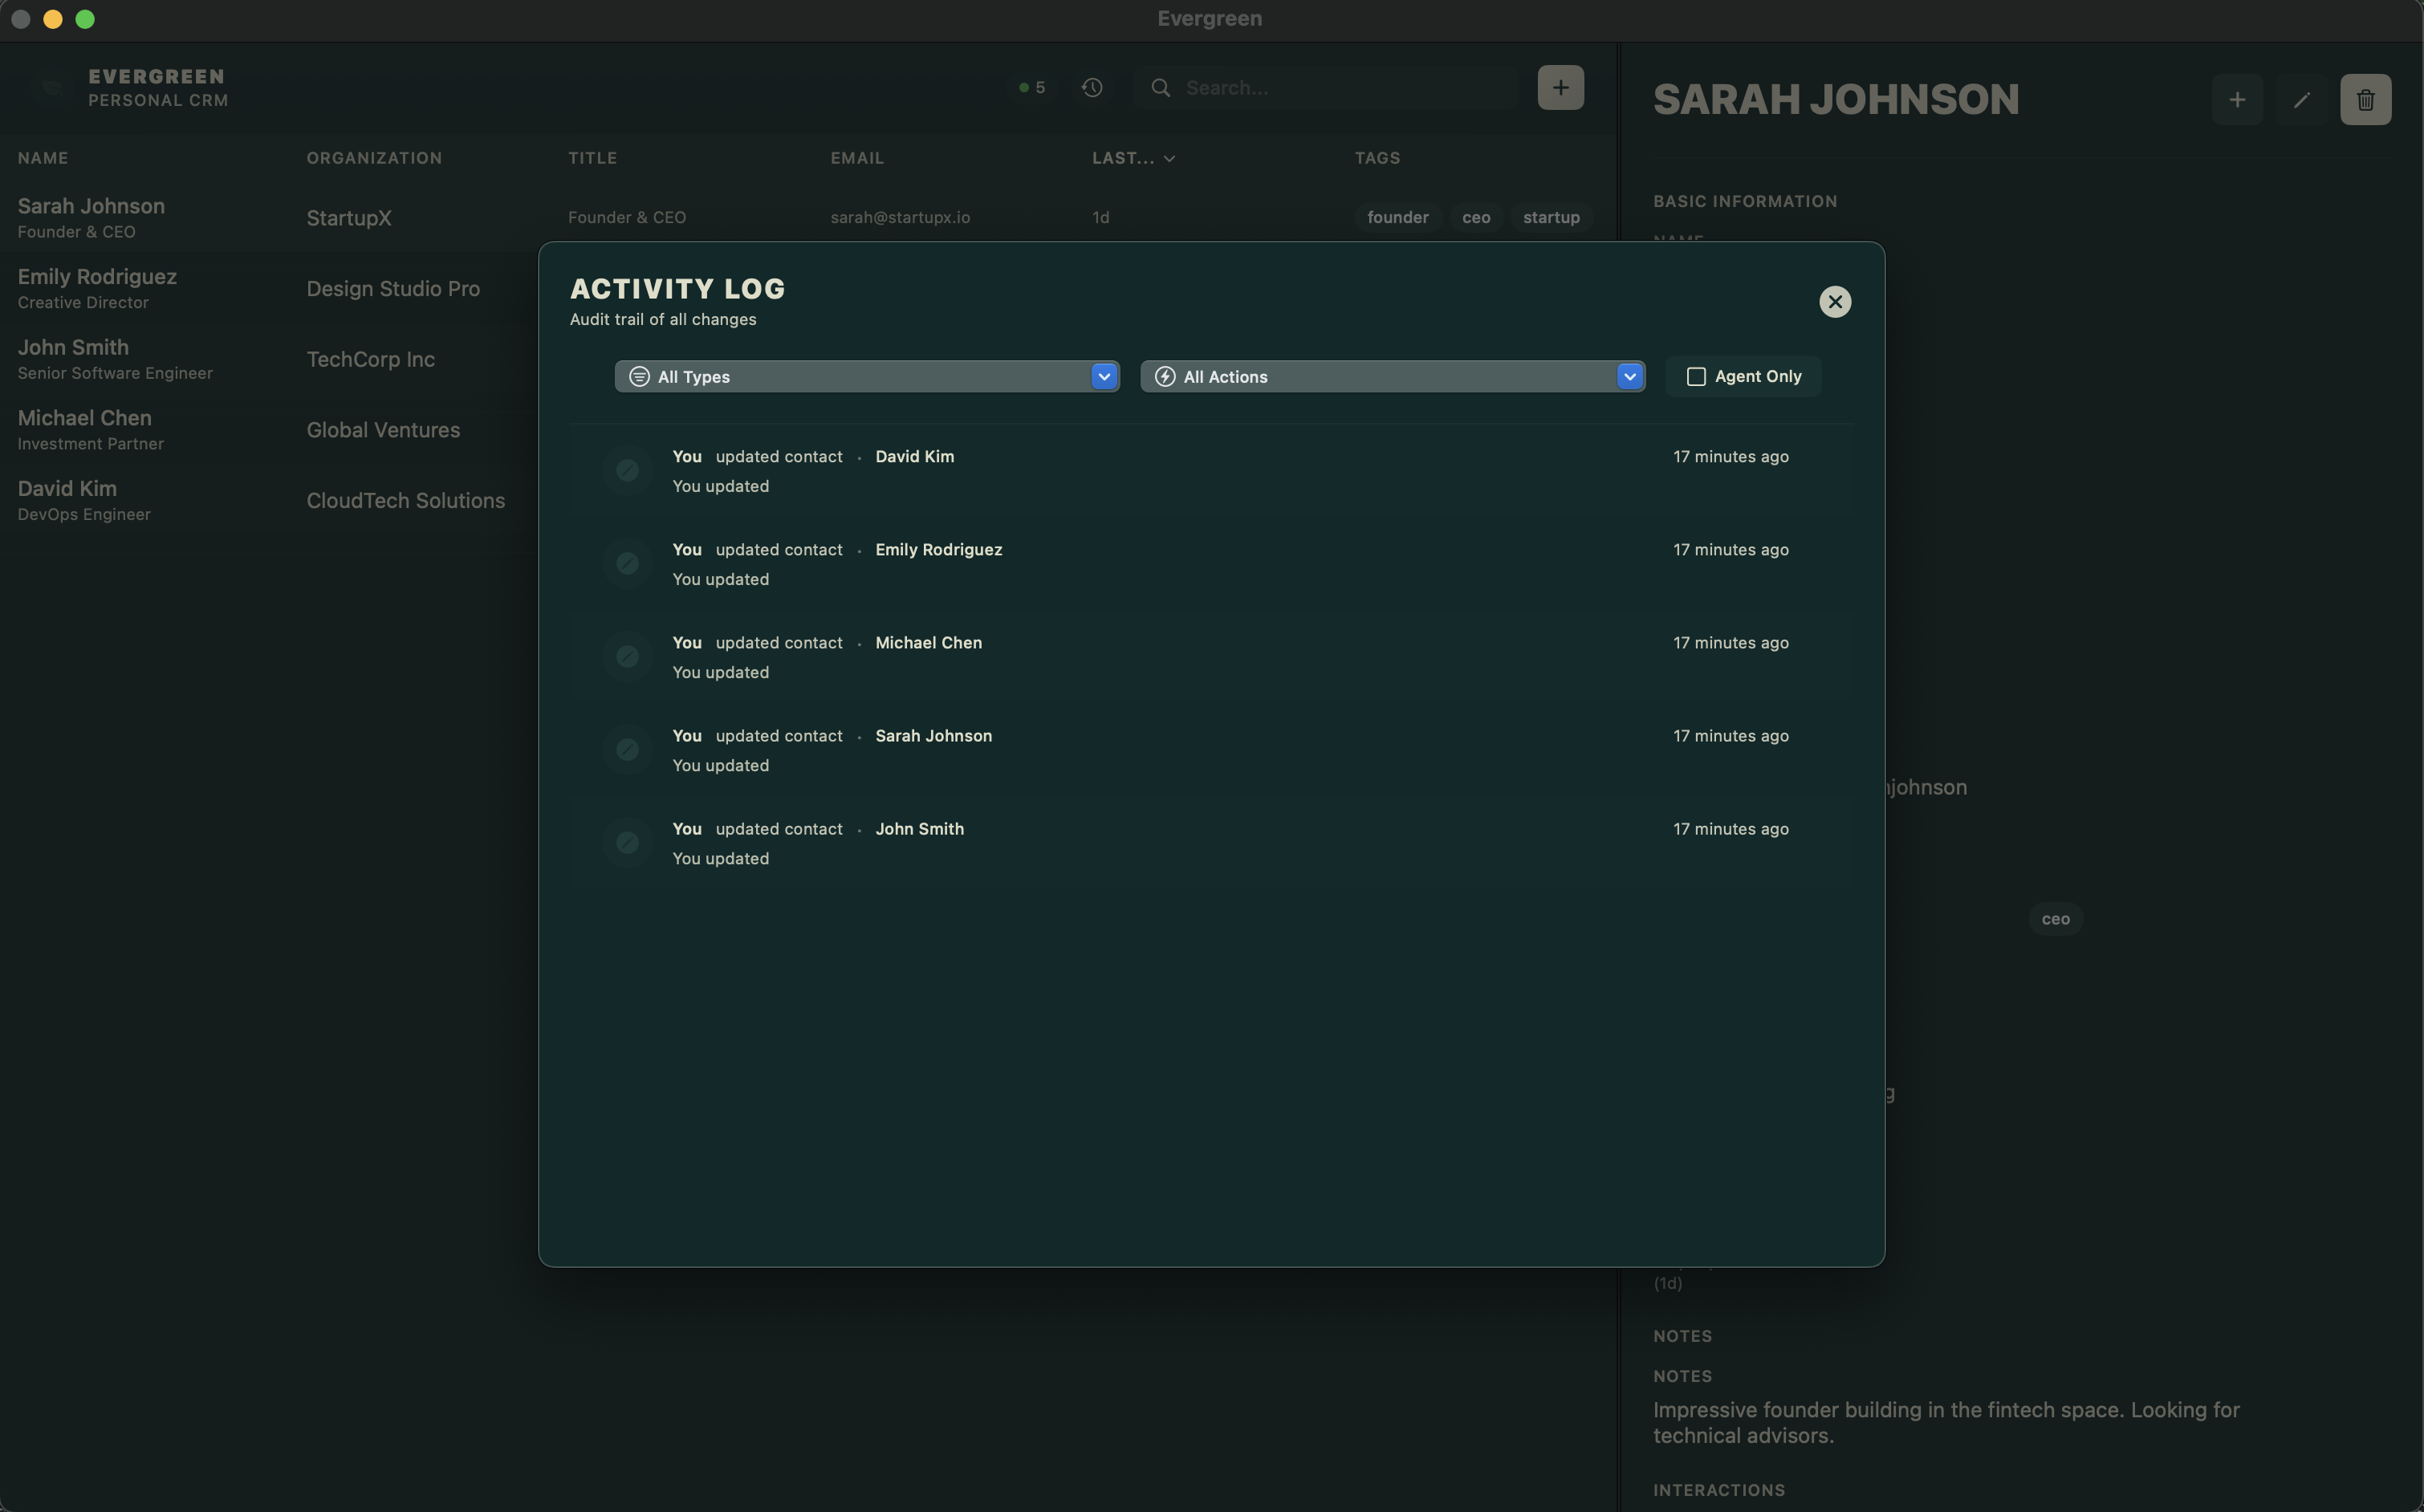Click the trash icon for Sarah Johnson
The height and width of the screenshot is (1512, 2424).
[x=2365, y=100]
